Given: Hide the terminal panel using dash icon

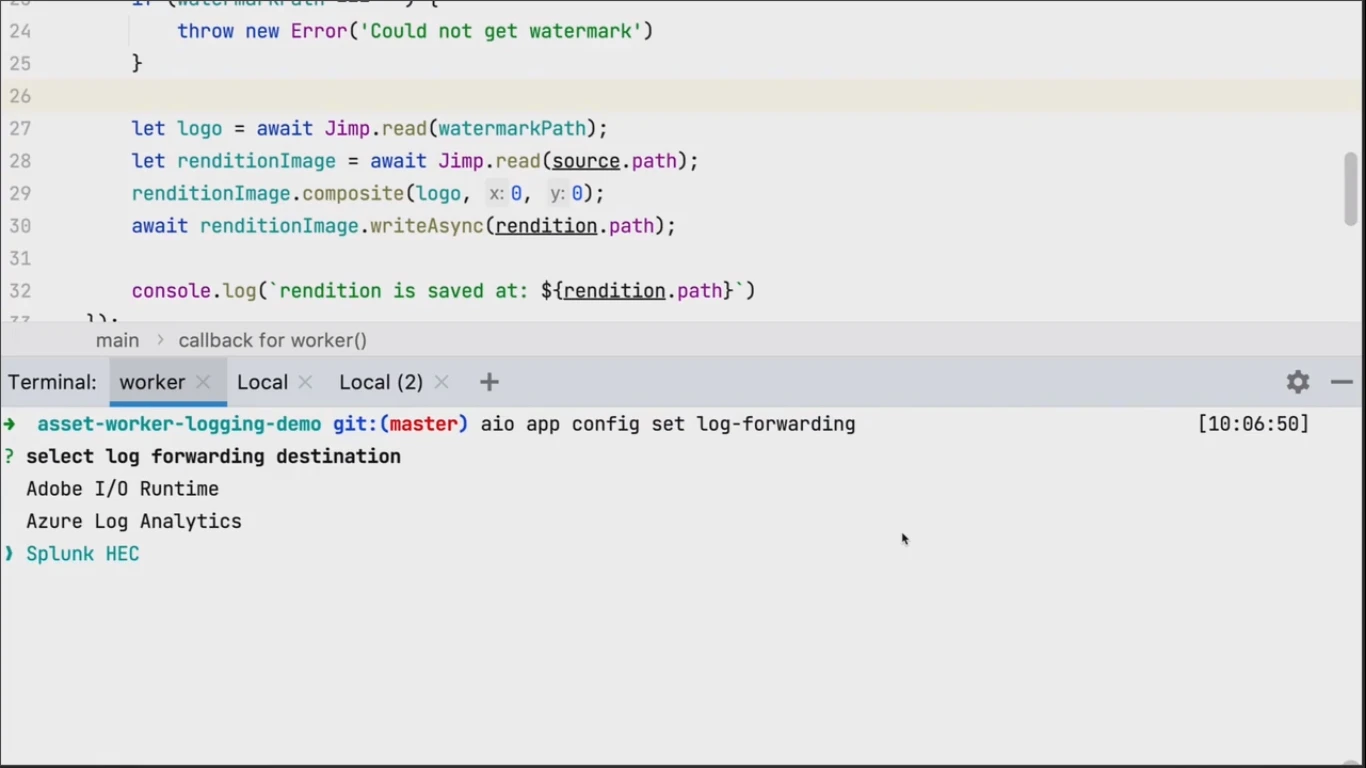Looking at the screenshot, I should (1342, 382).
